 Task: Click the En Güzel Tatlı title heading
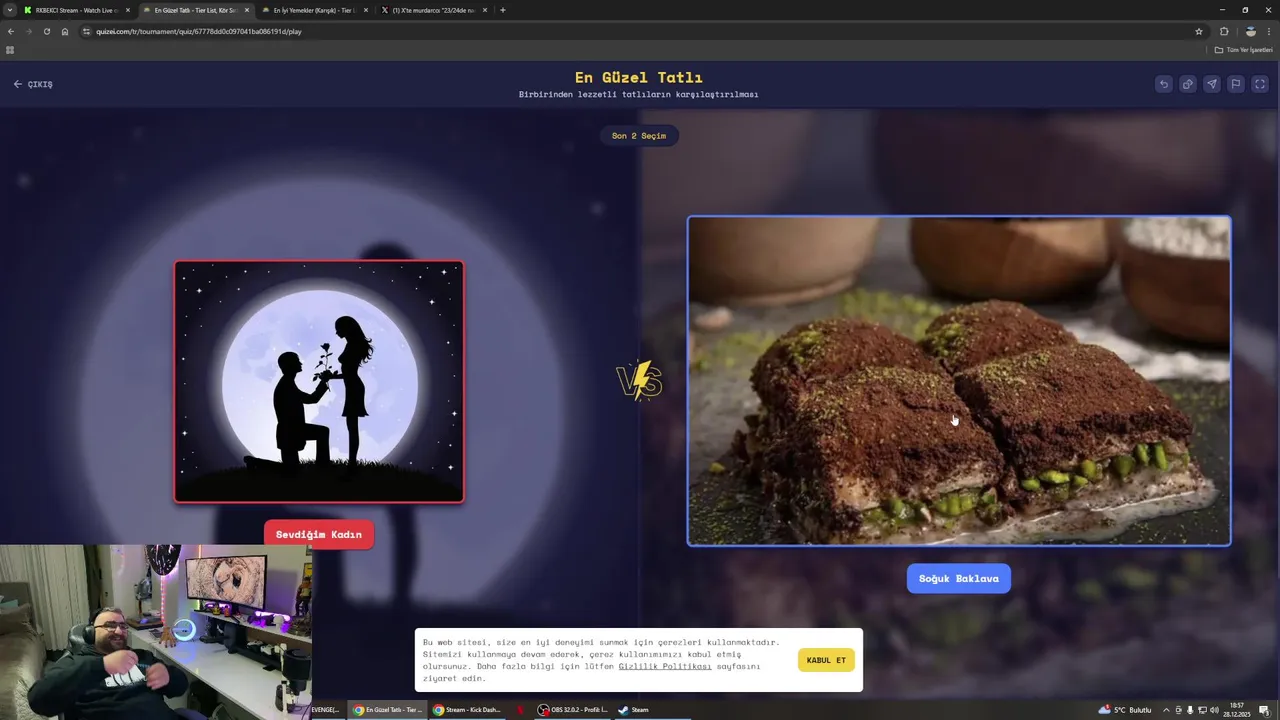coord(639,77)
